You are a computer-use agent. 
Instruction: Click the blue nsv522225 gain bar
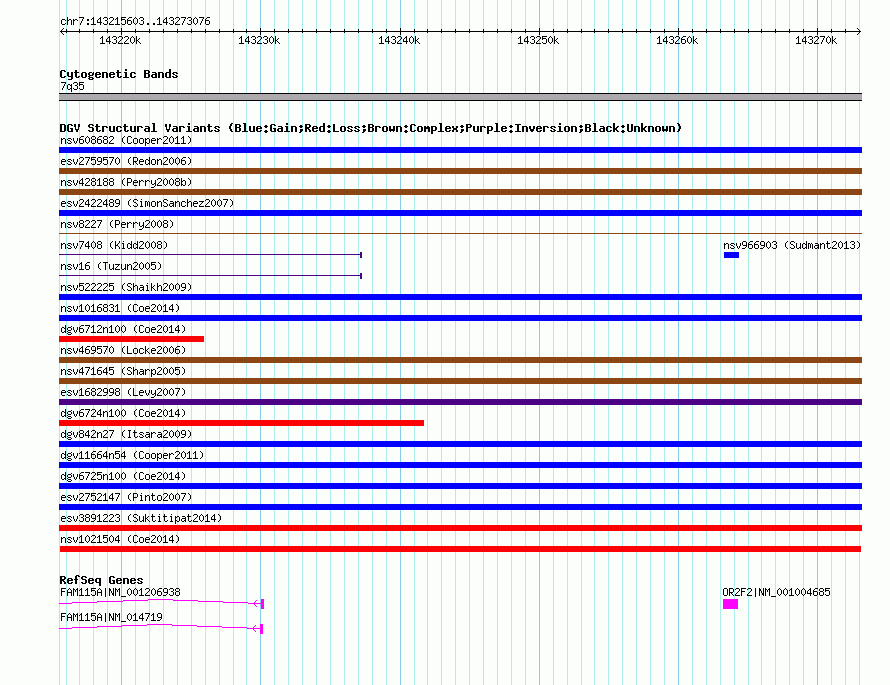coord(460,297)
